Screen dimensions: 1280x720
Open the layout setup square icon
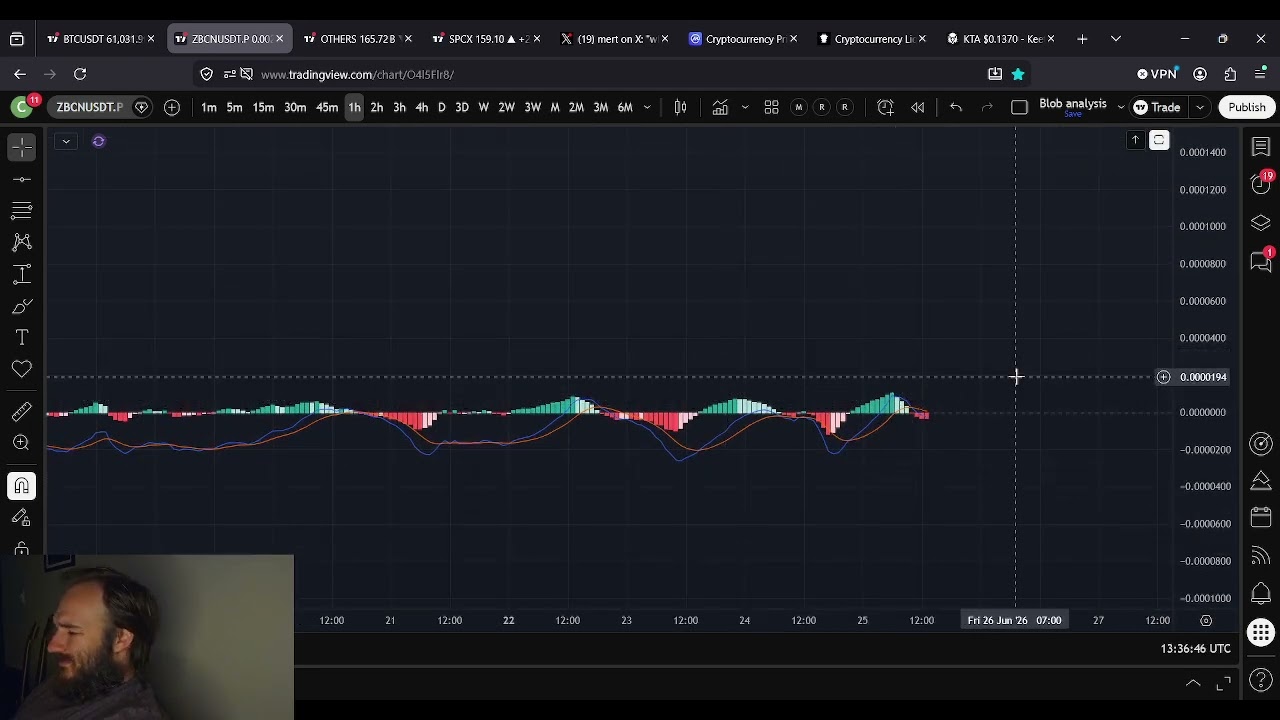(x=1019, y=107)
